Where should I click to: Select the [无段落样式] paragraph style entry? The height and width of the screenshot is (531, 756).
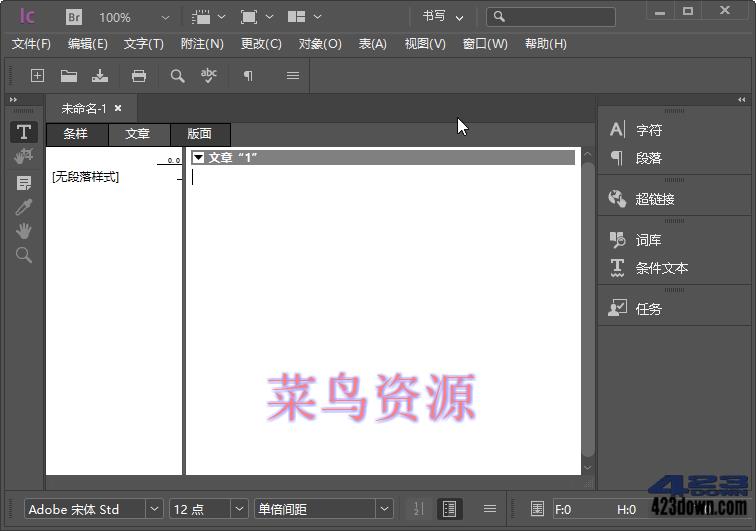[x=85, y=177]
